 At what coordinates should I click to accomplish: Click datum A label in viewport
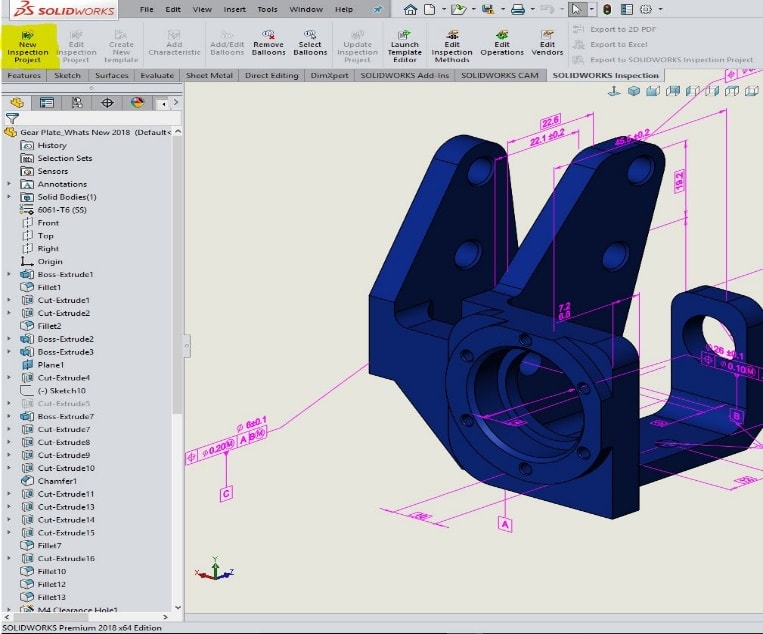505,525
